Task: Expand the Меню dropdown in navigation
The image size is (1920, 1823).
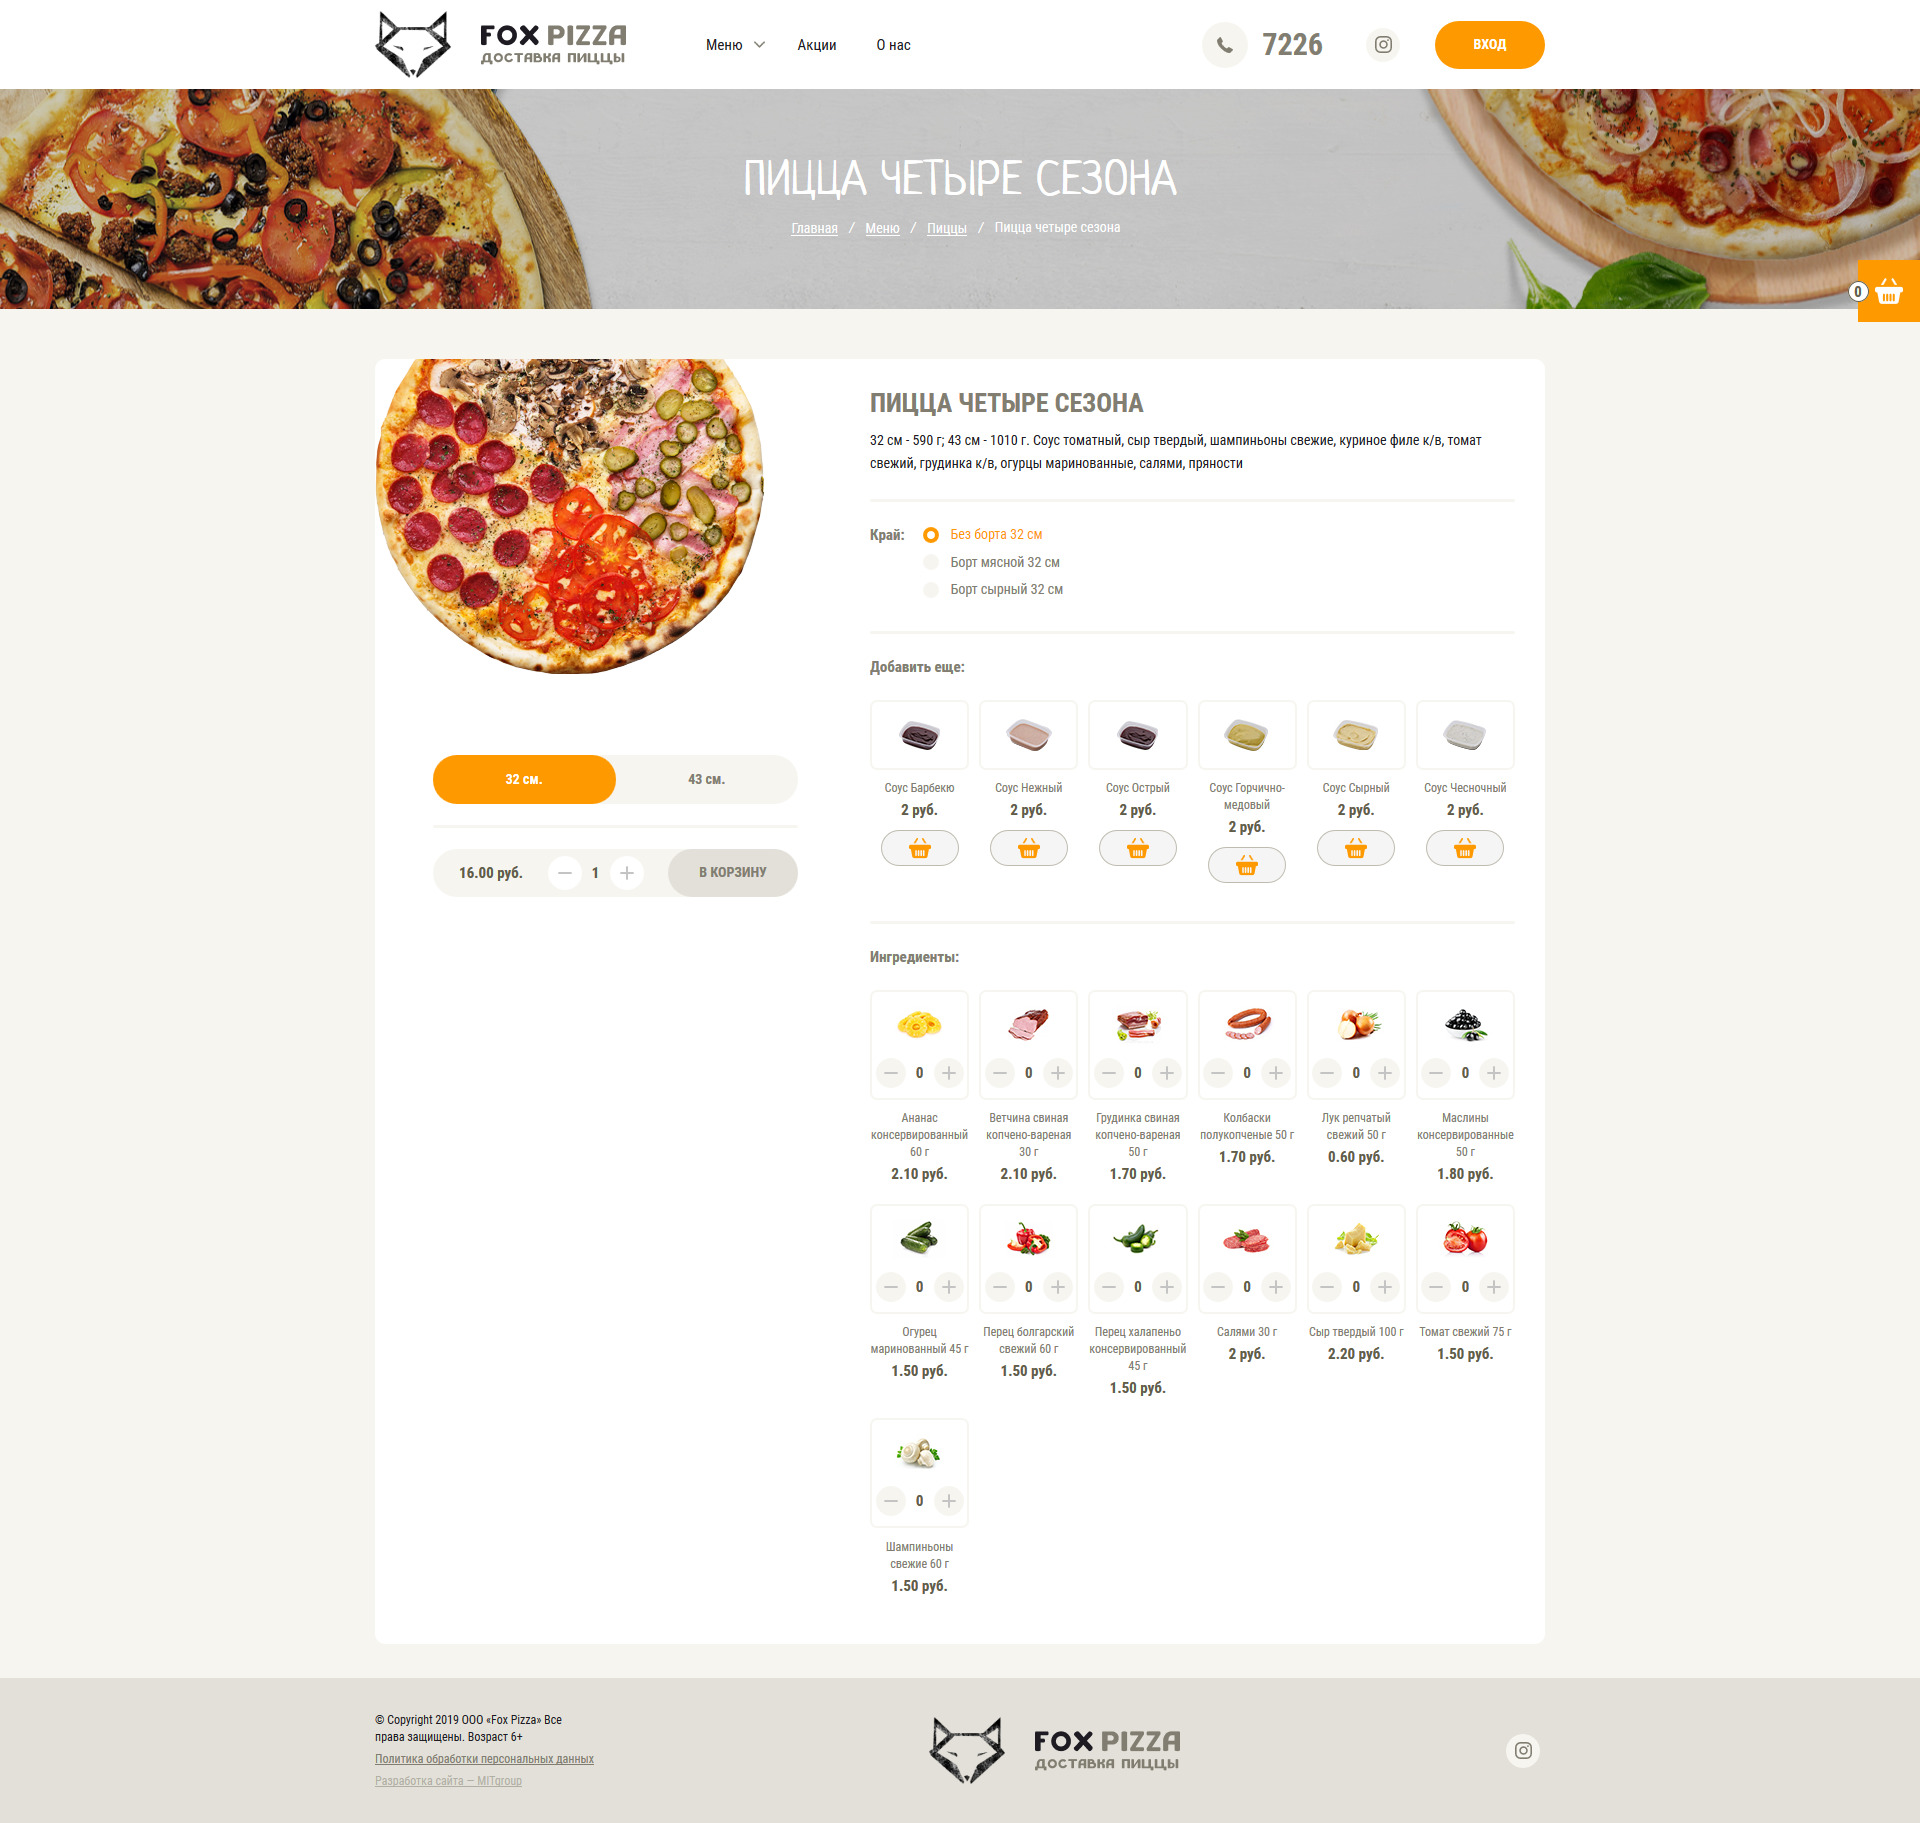Action: point(735,45)
